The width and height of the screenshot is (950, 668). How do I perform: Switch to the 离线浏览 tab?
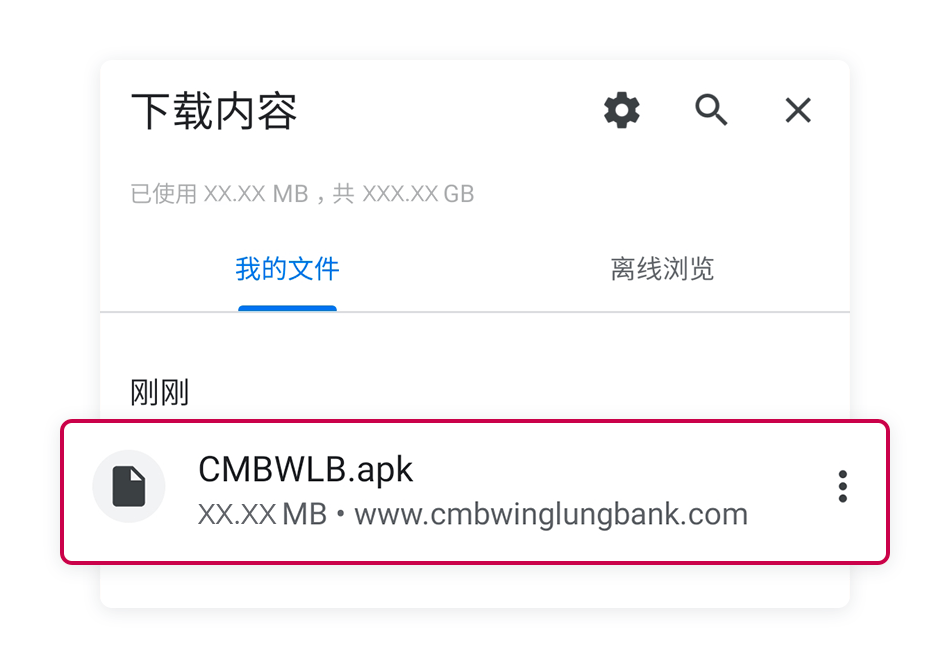662,269
